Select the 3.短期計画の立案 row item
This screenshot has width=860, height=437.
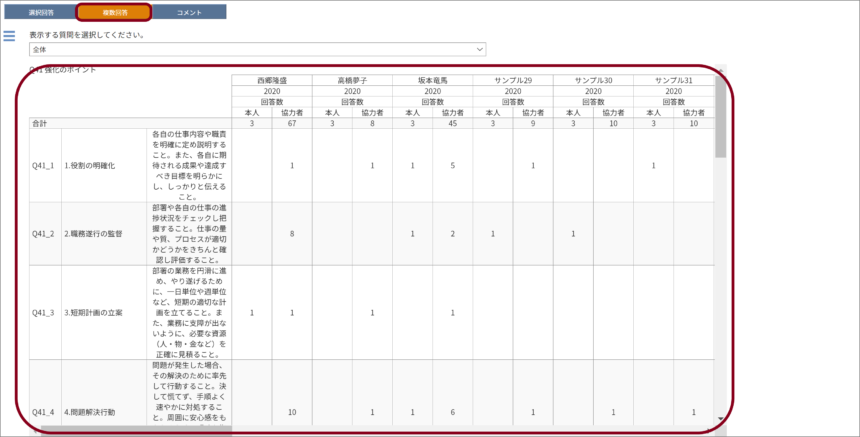coord(93,312)
